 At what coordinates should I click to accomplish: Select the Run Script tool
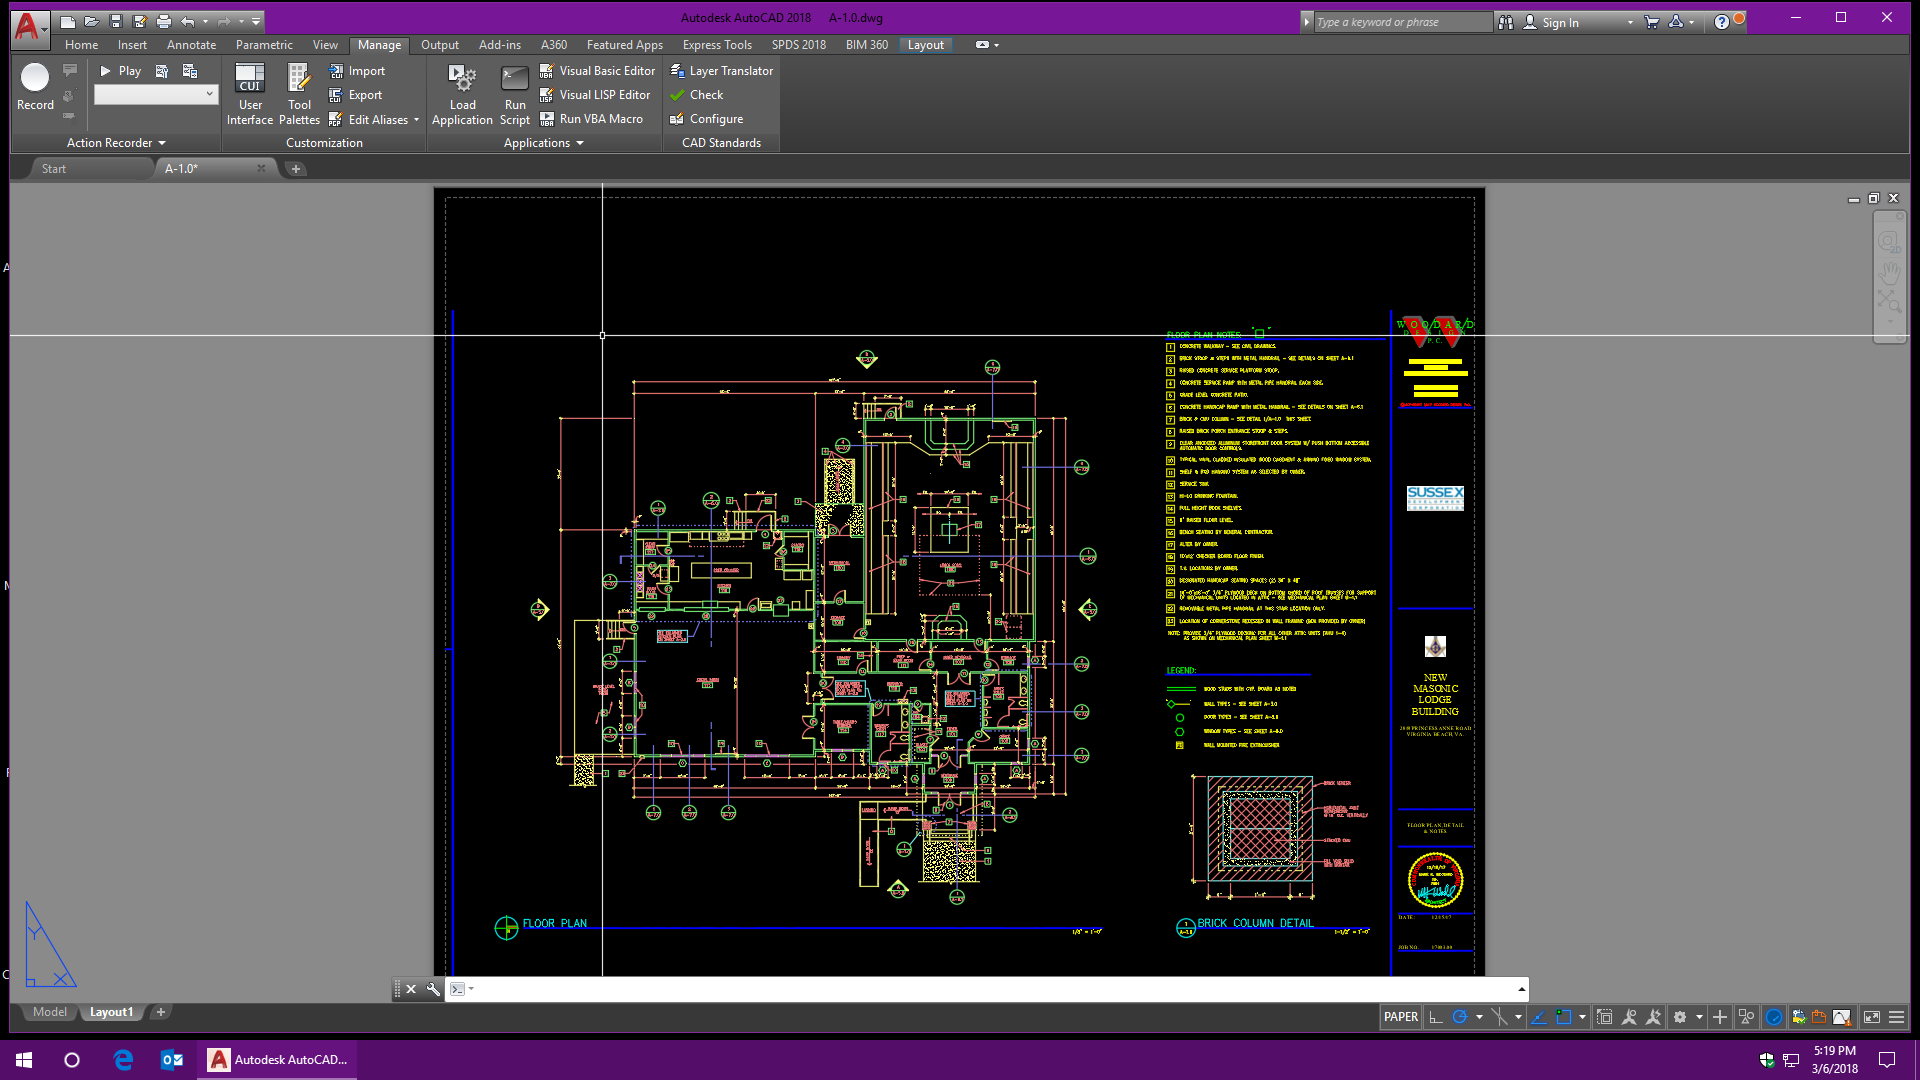pyautogui.click(x=514, y=93)
